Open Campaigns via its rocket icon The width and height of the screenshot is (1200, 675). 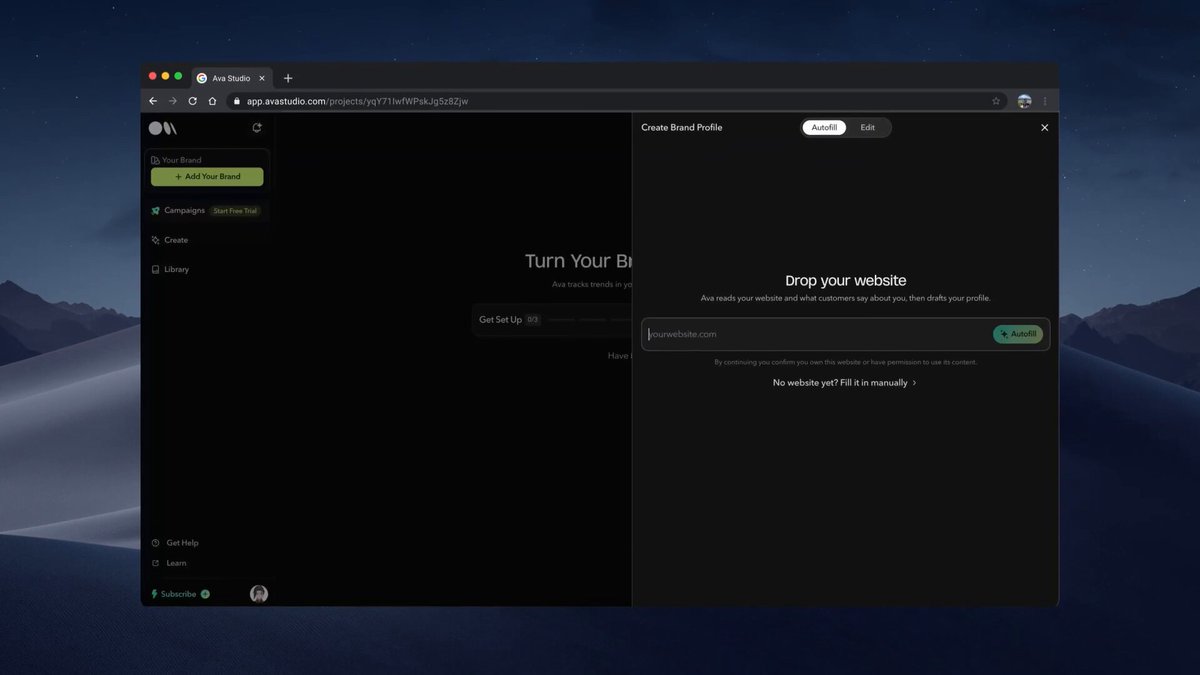[x=155, y=211]
